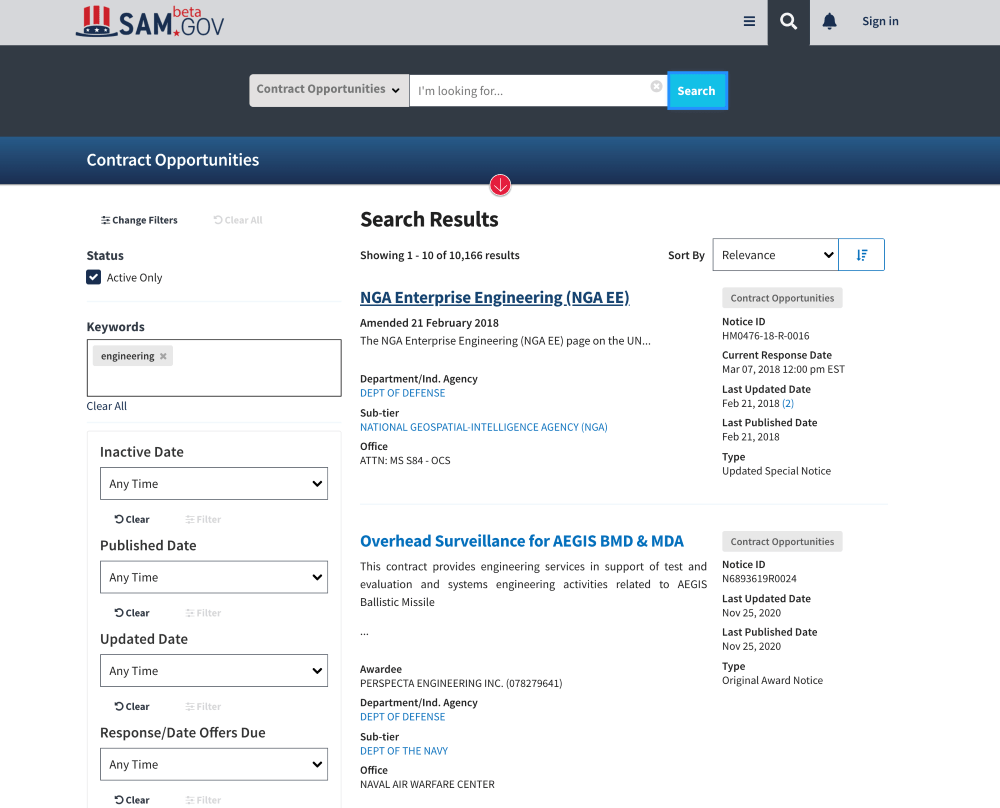Click Filter under Response/Date Offers Due
1000x808 pixels.
pos(203,800)
